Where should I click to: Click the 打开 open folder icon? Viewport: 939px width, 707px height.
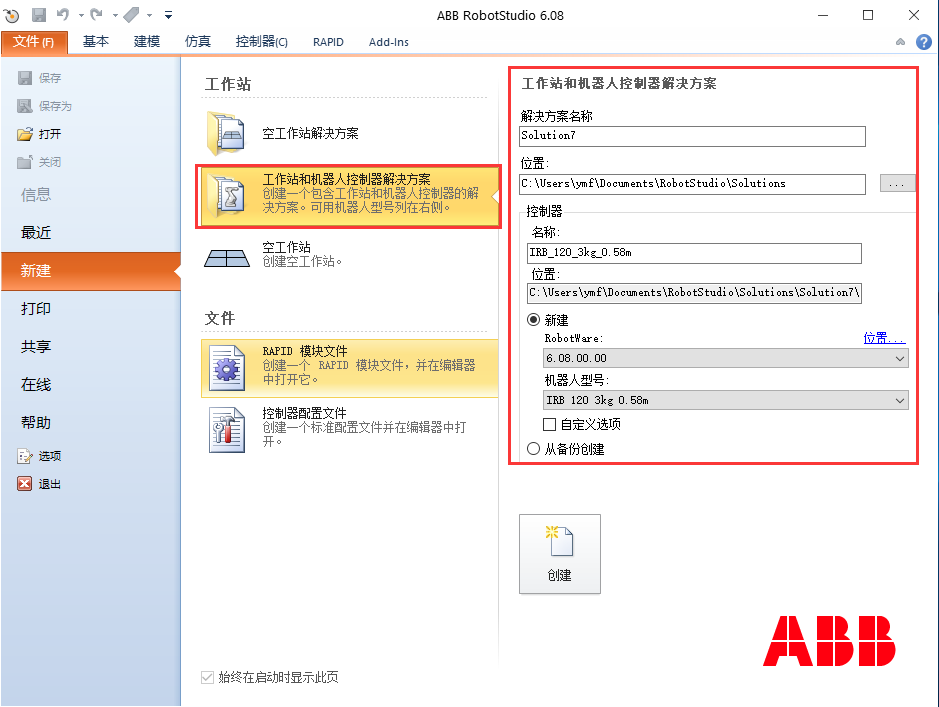[x=25, y=134]
